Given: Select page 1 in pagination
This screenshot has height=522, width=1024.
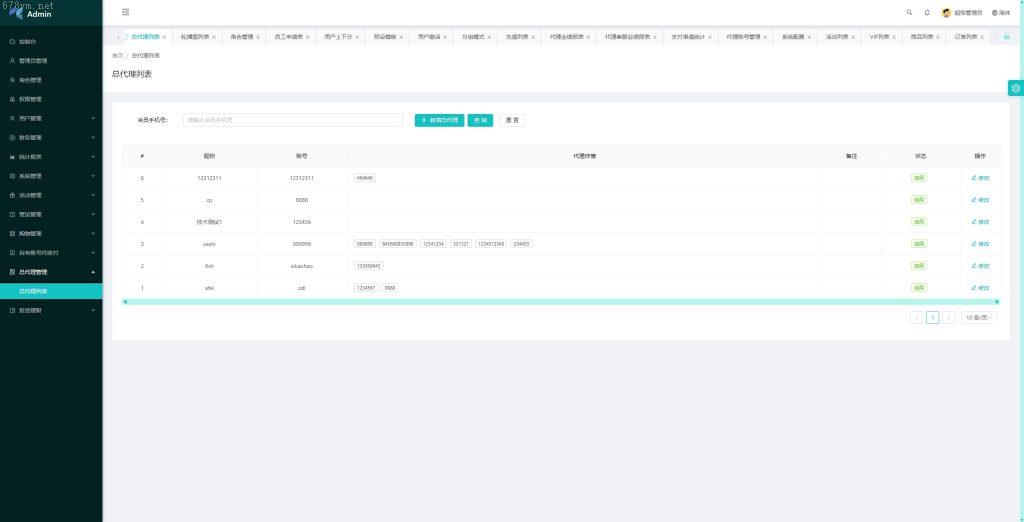Looking at the screenshot, I should 933,318.
